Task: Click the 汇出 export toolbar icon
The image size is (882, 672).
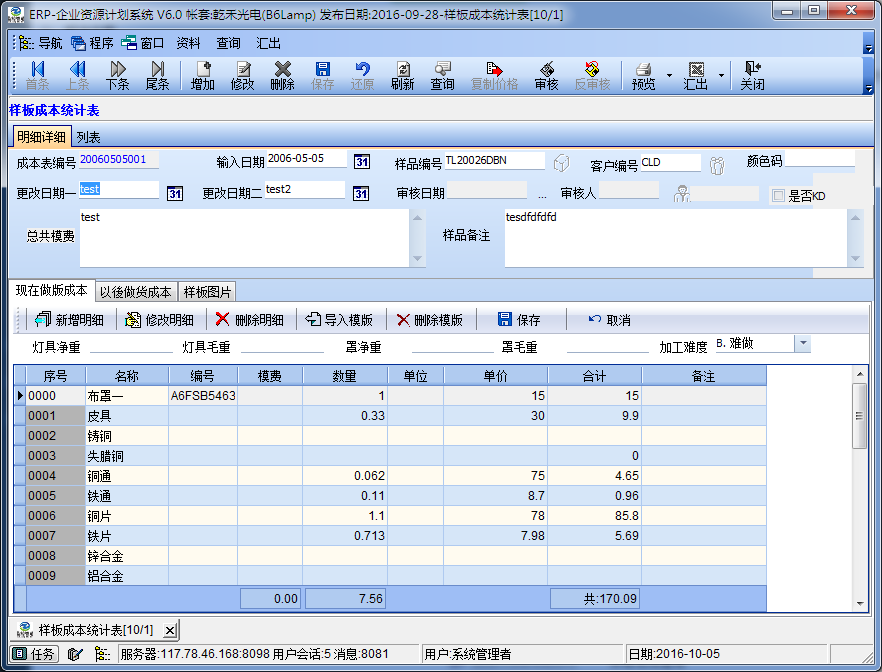Action: coord(696,75)
